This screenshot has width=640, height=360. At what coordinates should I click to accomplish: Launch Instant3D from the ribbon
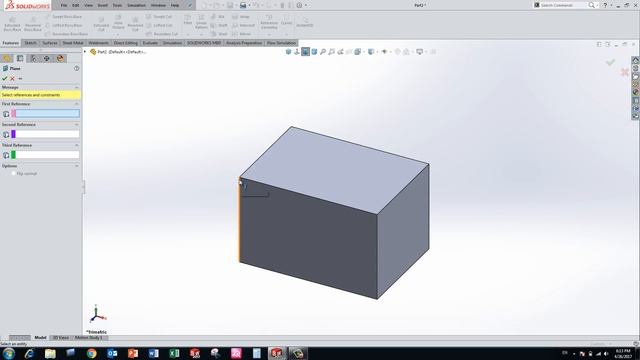(x=305, y=22)
